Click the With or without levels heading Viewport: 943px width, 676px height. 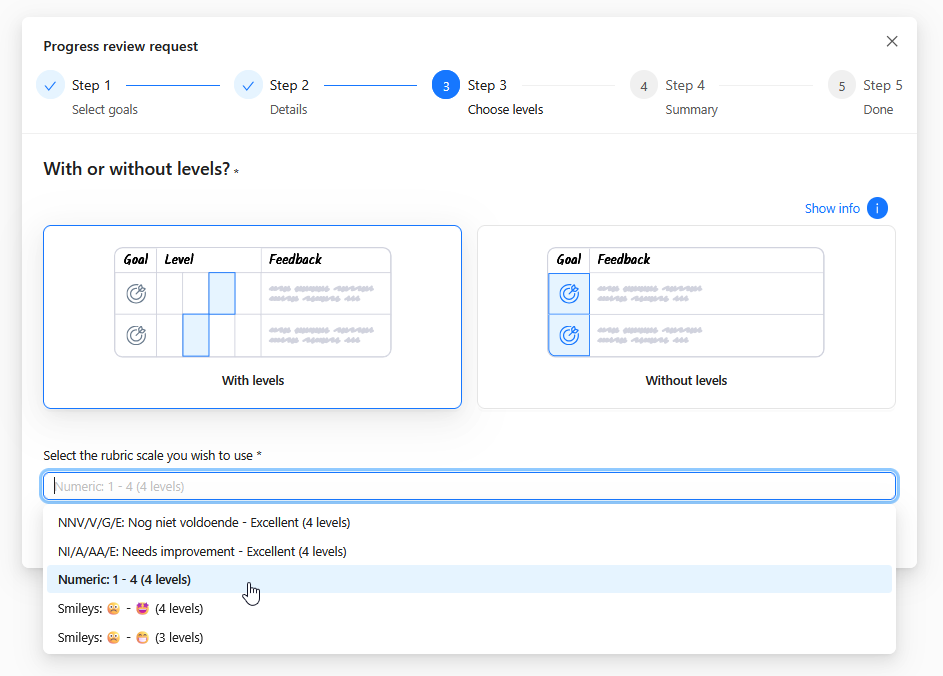tap(137, 169)
